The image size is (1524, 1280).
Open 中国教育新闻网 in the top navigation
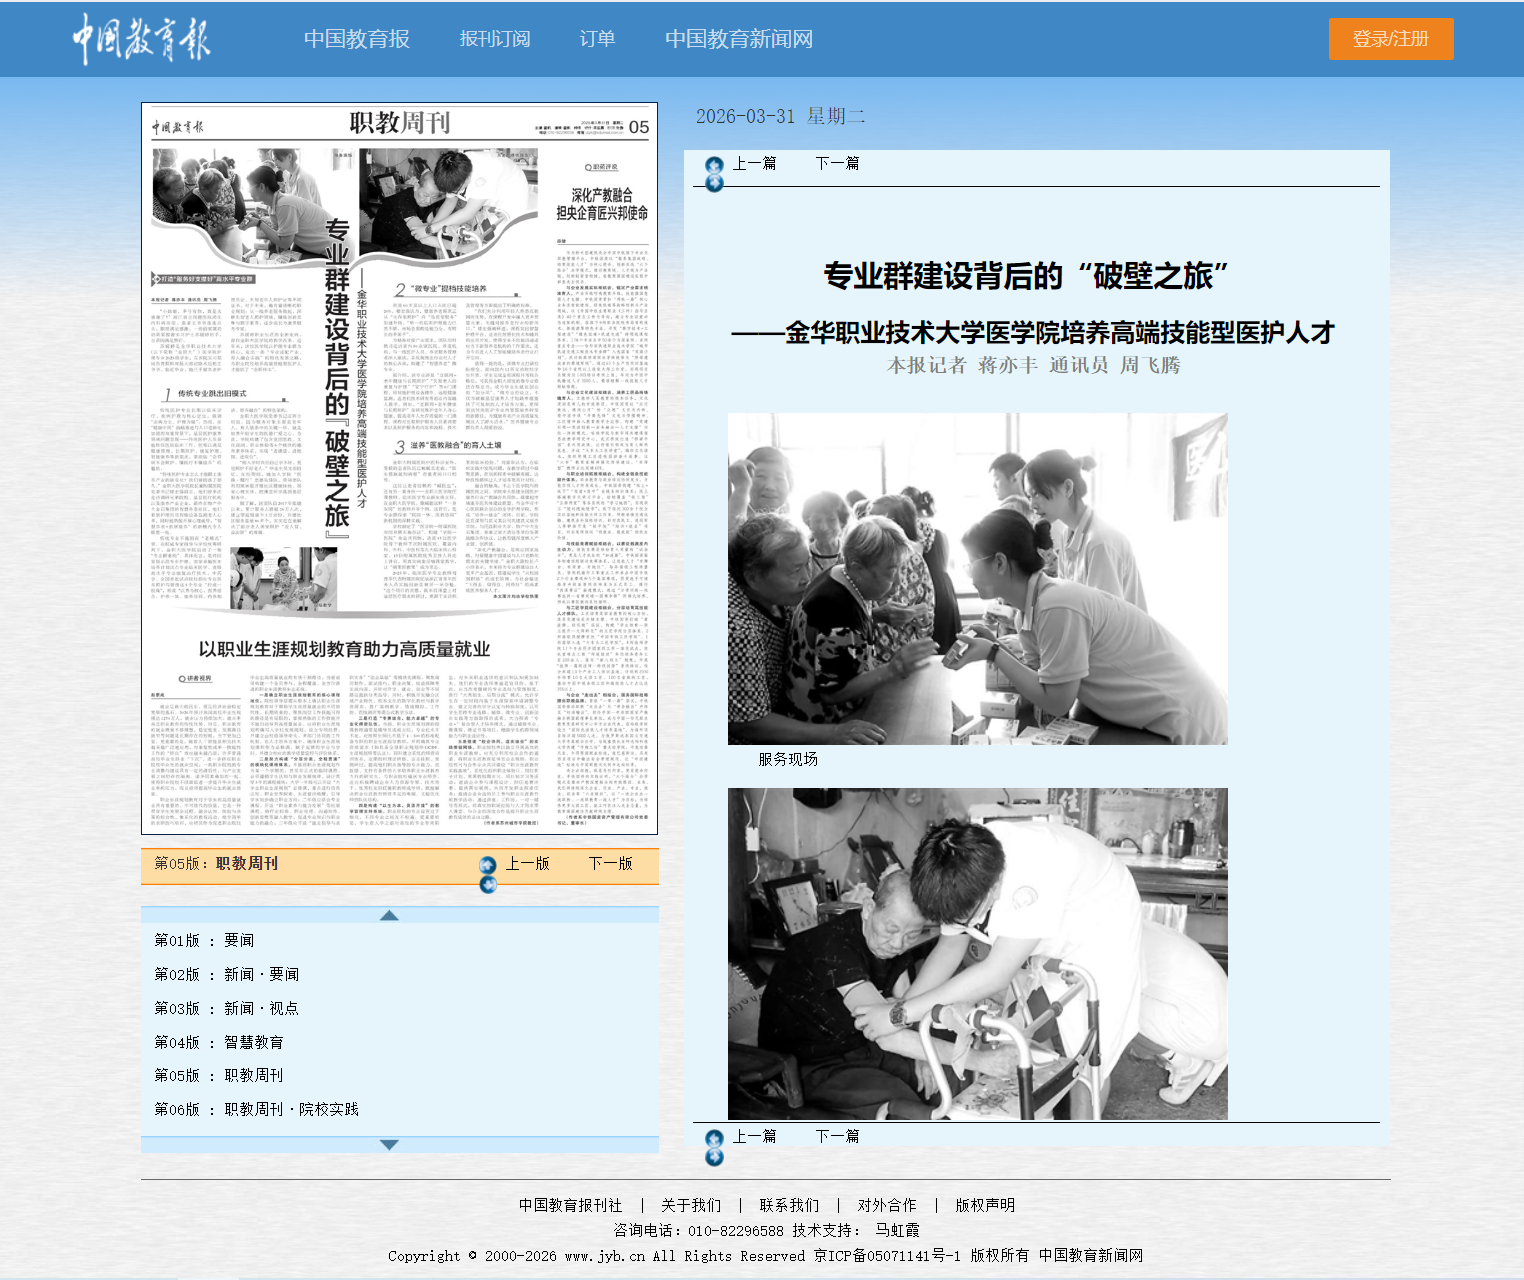click(738, 39)
